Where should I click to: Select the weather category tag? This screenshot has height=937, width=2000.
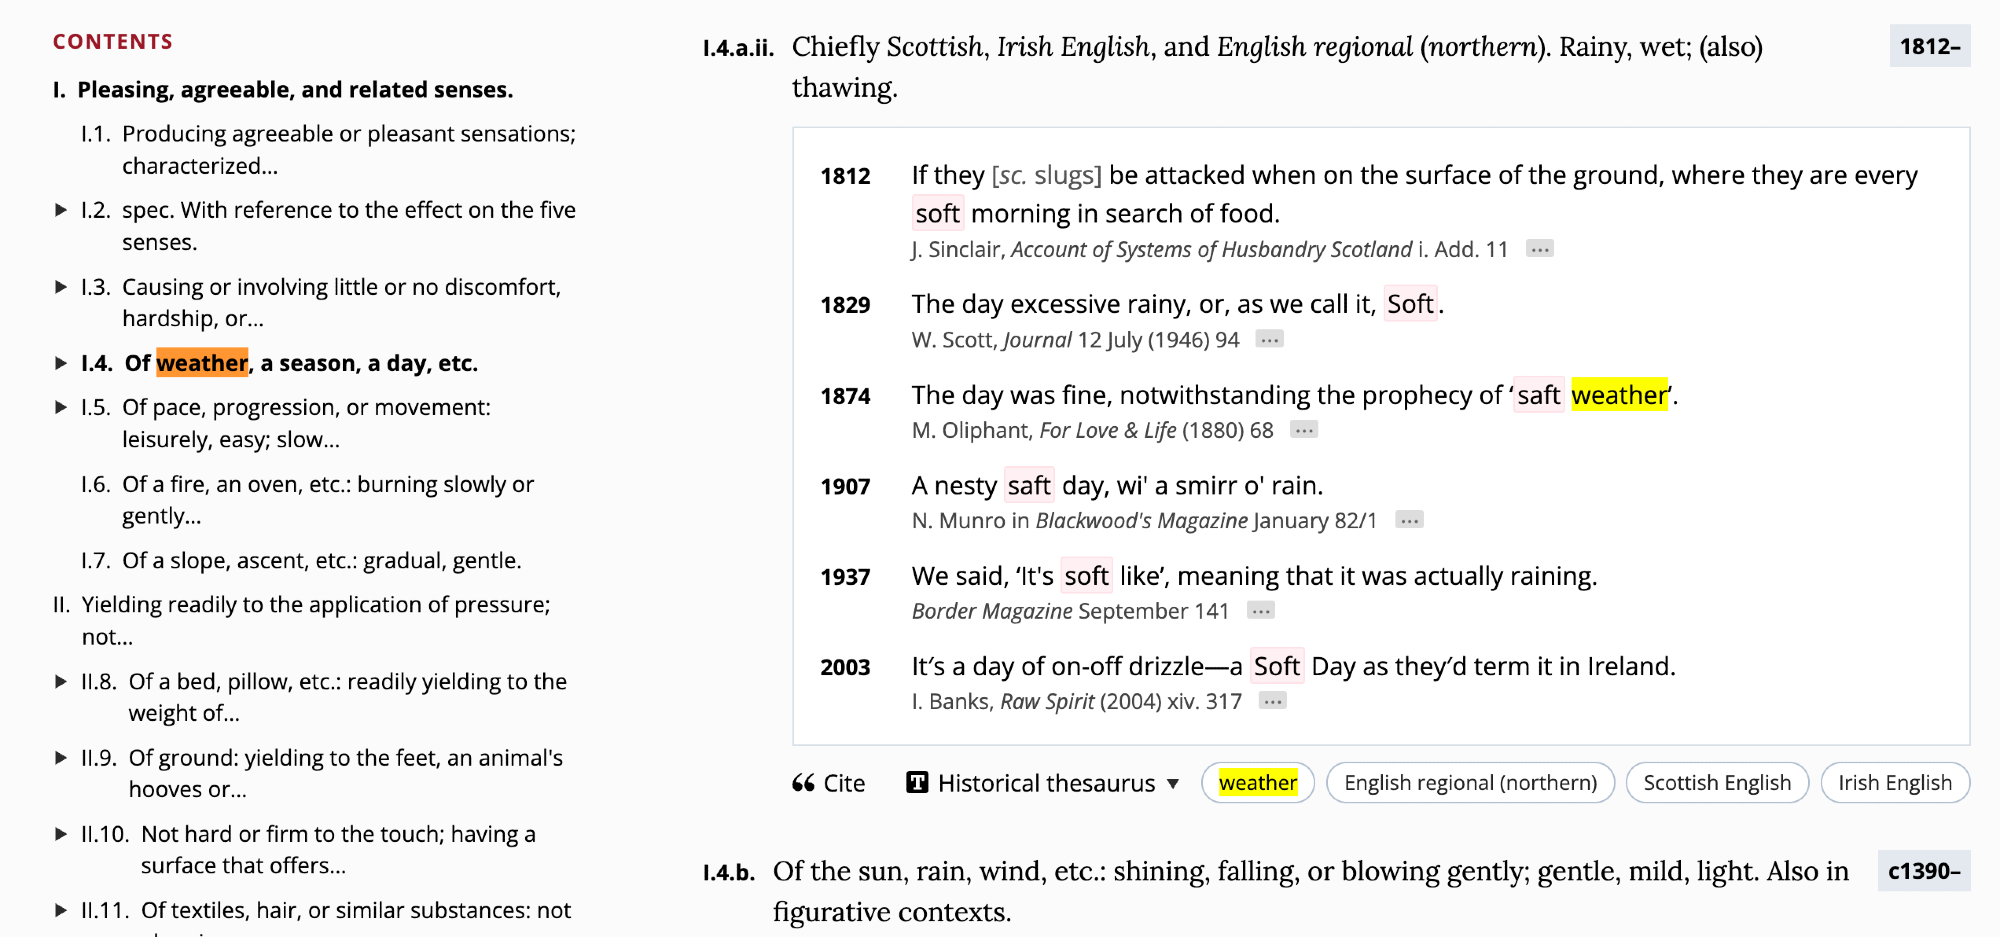coord(1257,783)
